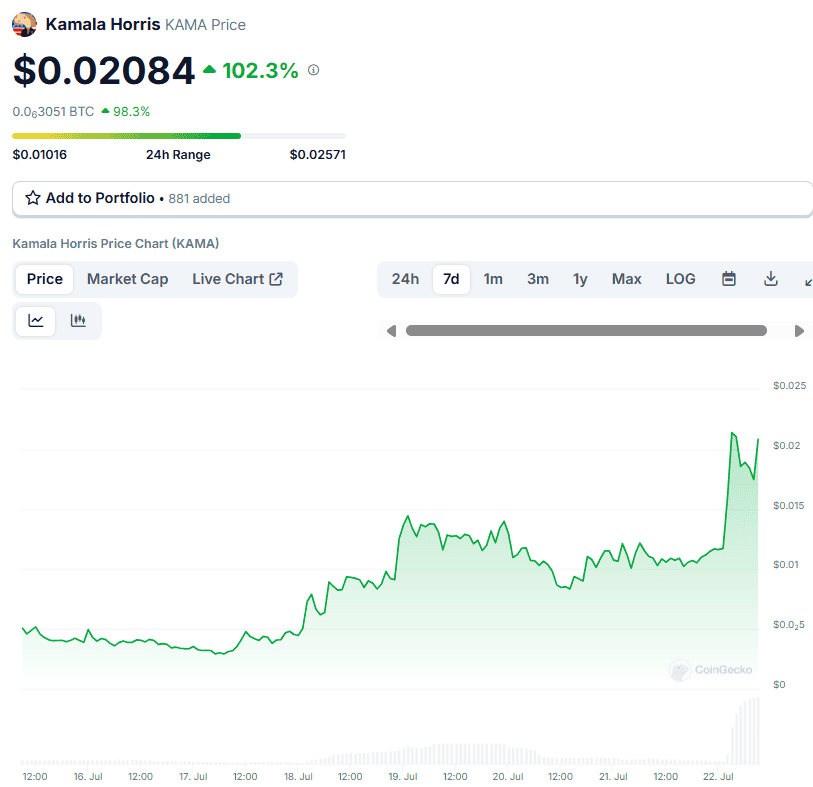Click the 17. Jul x-axis label
813x787 pixels.
[x=193, y=776]
